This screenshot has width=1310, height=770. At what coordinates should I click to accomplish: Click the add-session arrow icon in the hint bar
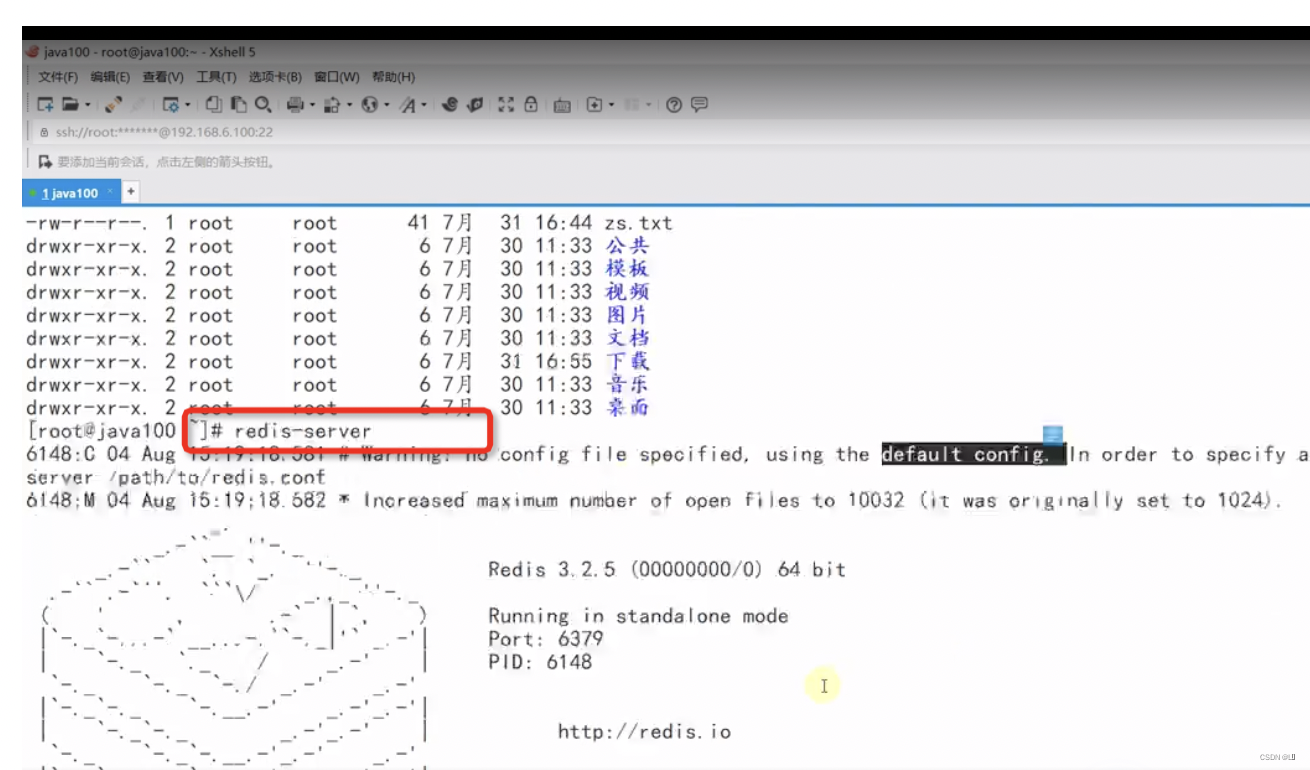[x=44, y=161]
